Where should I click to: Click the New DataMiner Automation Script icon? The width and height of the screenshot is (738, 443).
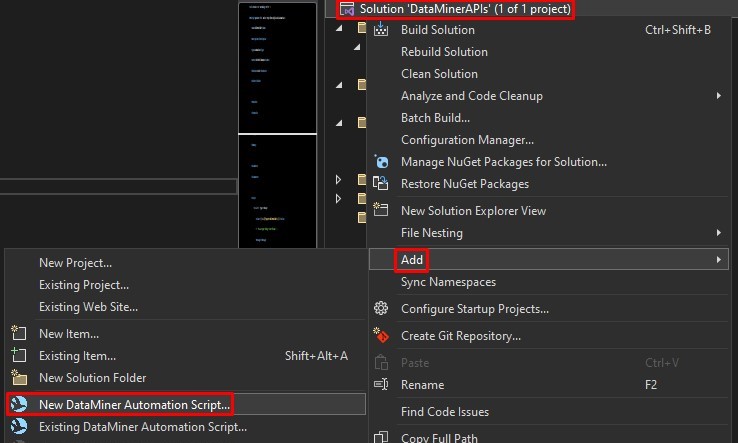point(19,404)
